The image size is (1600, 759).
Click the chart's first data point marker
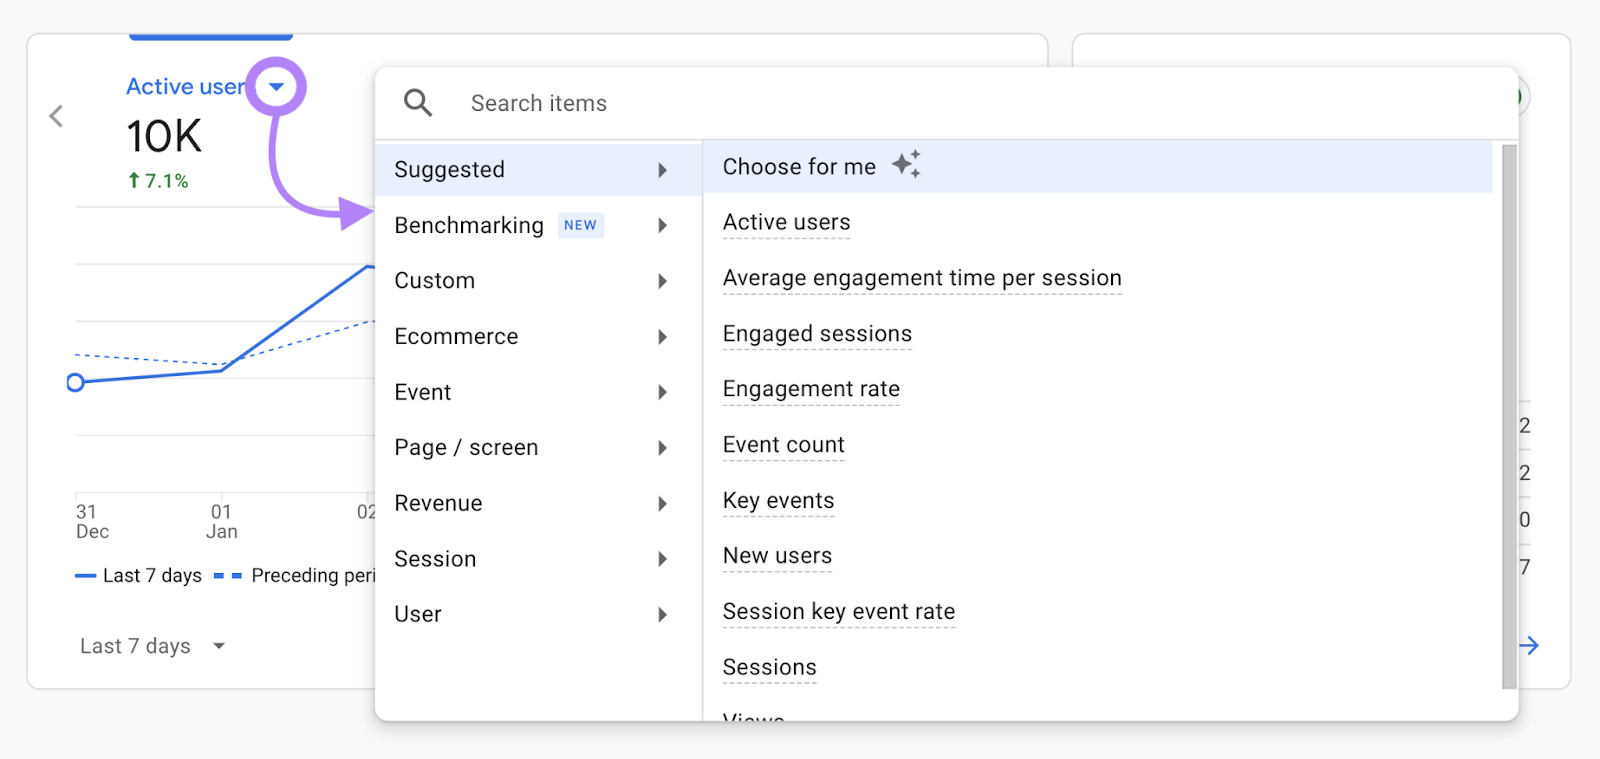coord(75,383)
